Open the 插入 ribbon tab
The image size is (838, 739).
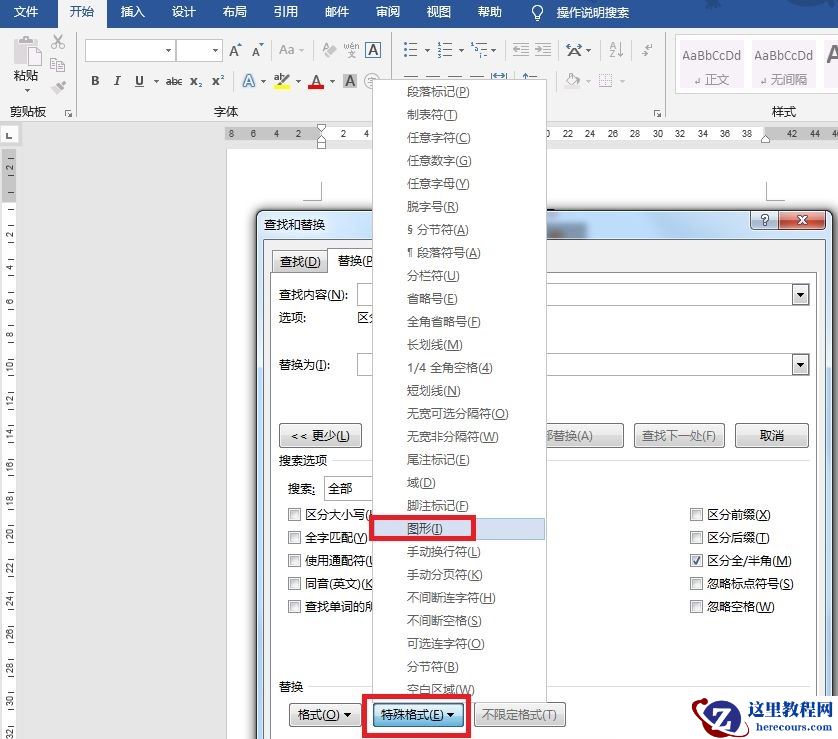click(132, 12)
